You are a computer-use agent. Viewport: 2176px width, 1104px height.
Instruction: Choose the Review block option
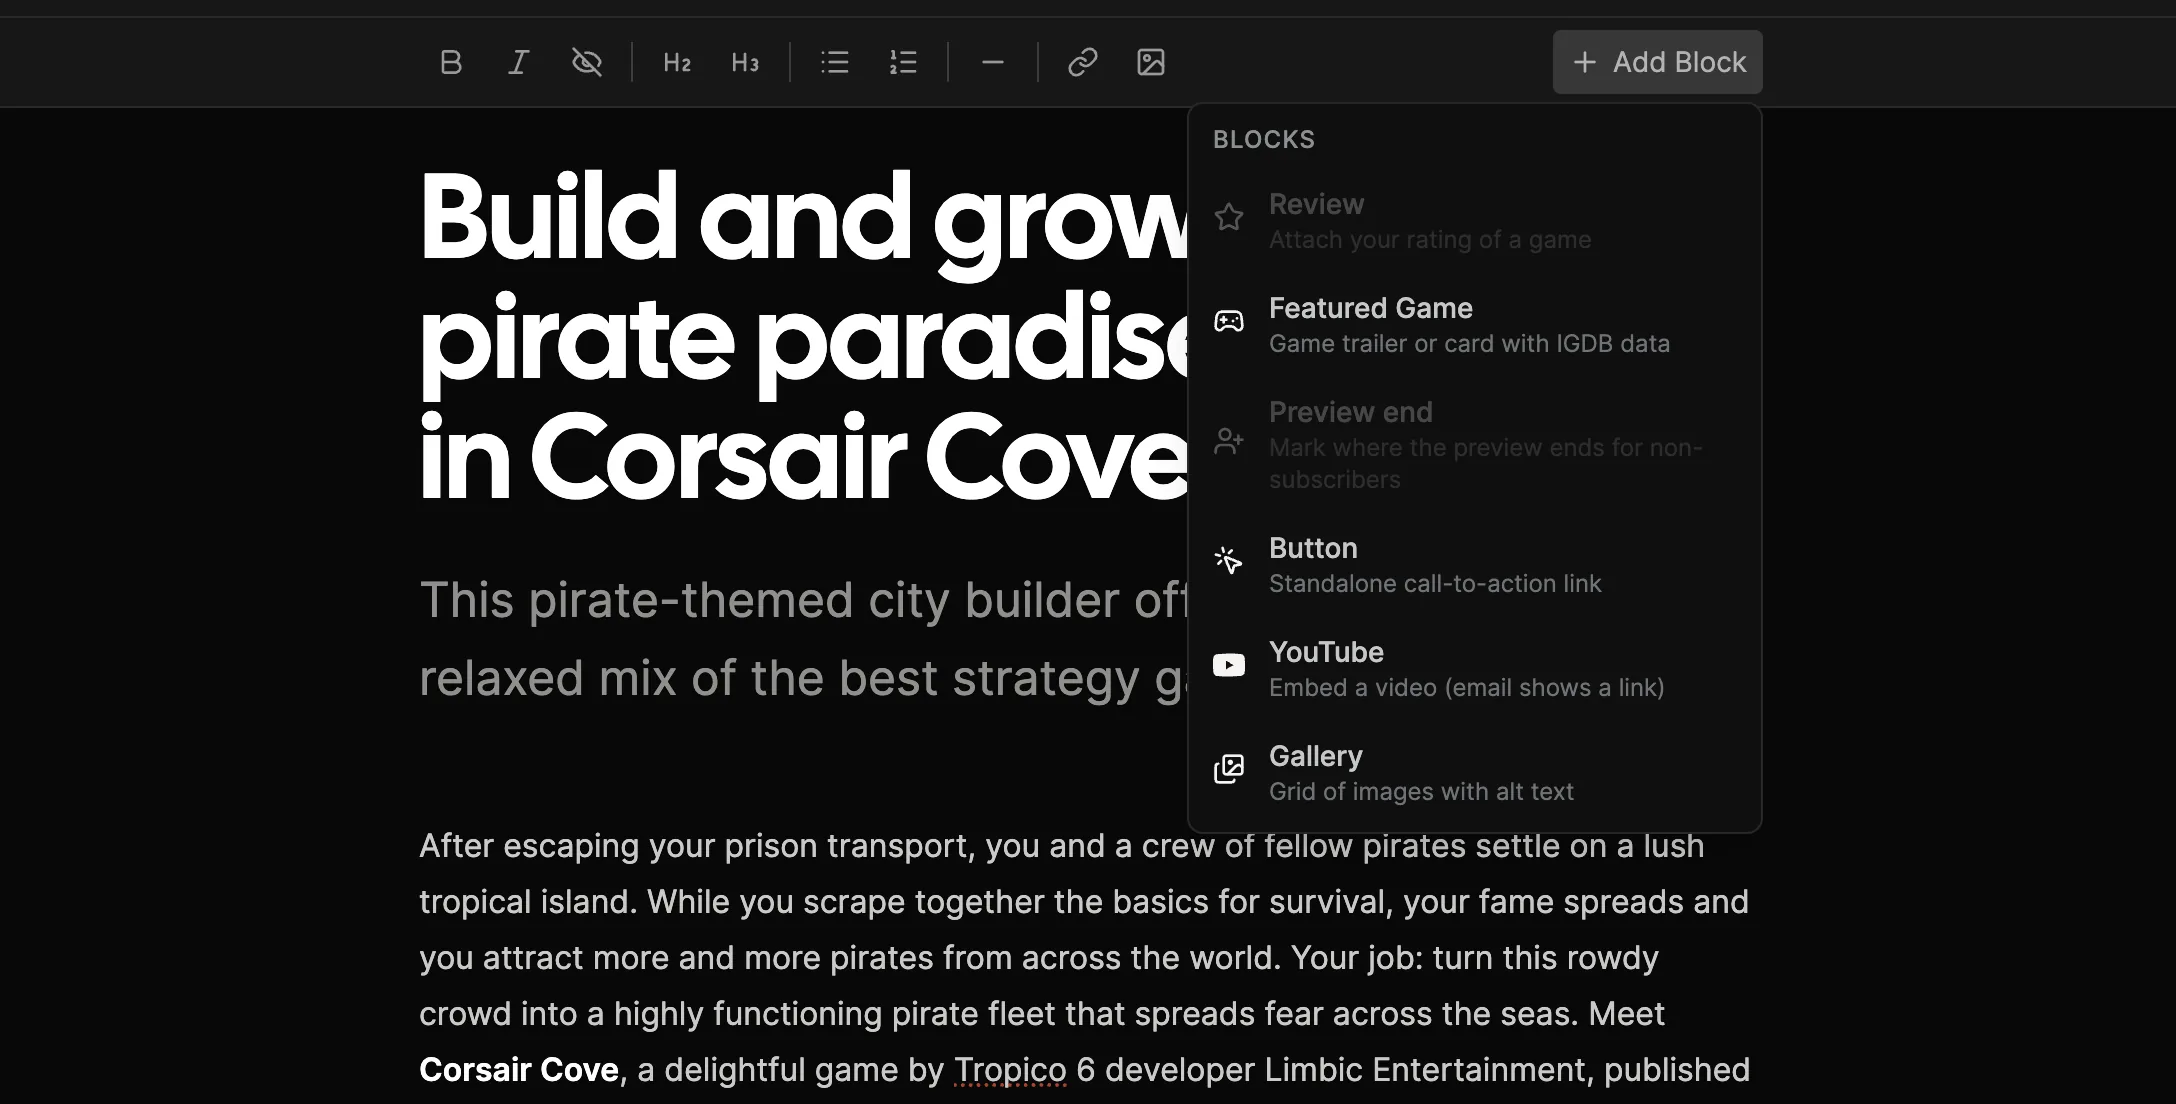[1474, 221]
